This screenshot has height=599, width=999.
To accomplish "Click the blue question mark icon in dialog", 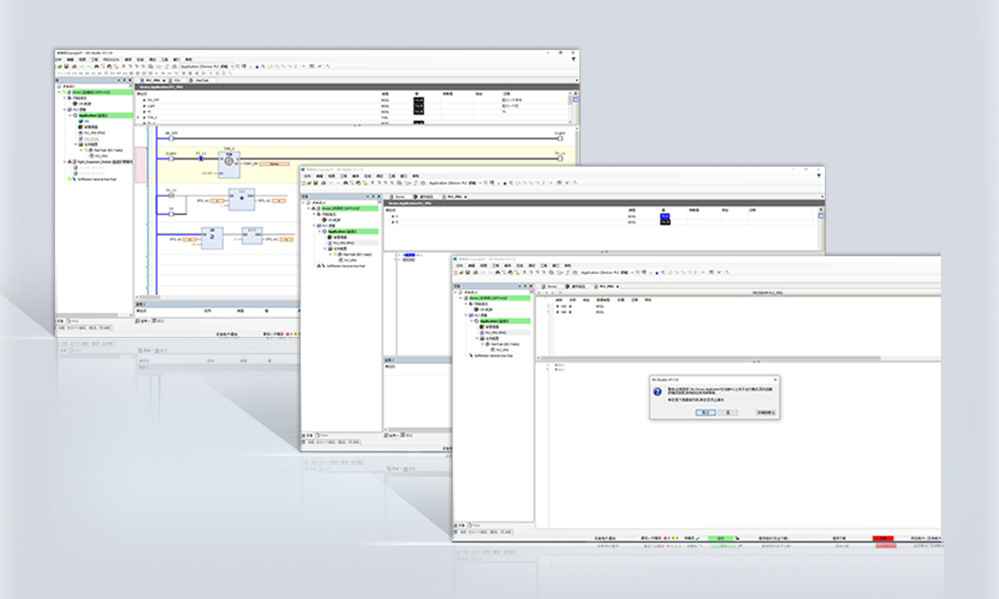I will point(657,393).
